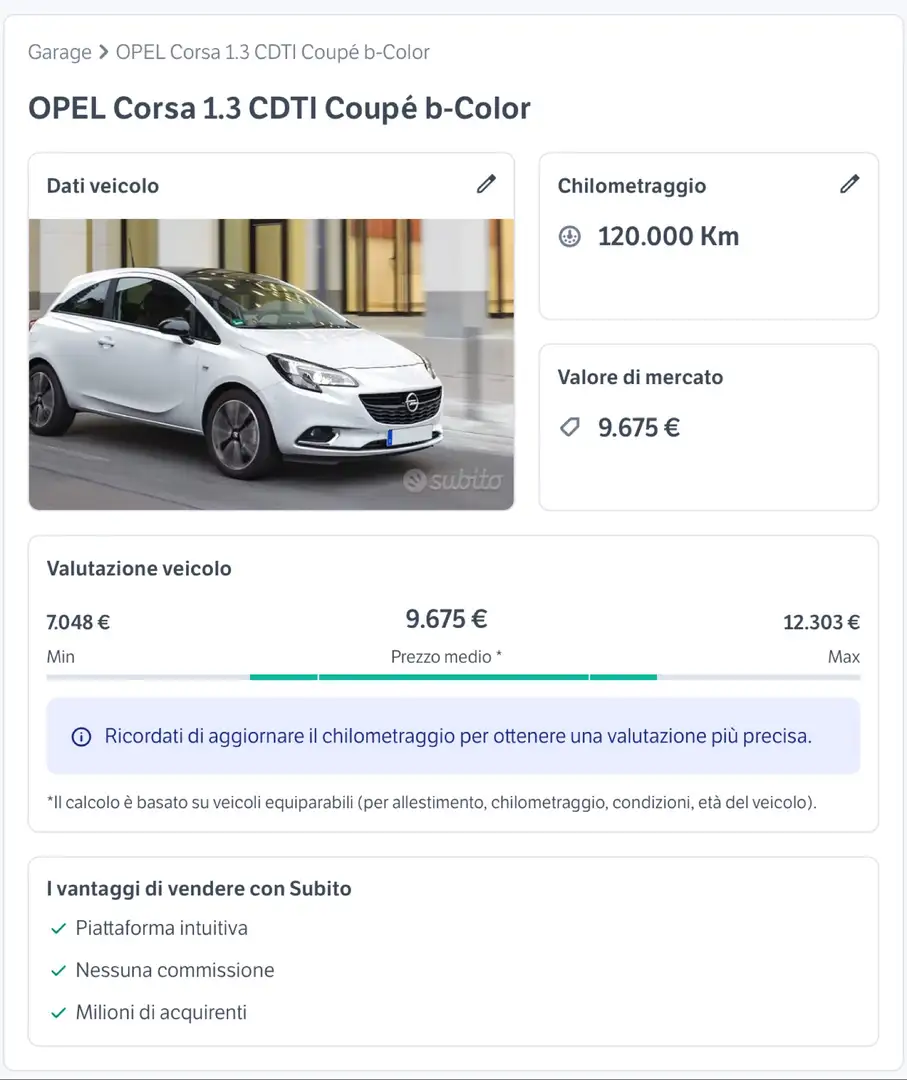Click the Valutazione veicolo section heading

138,568
